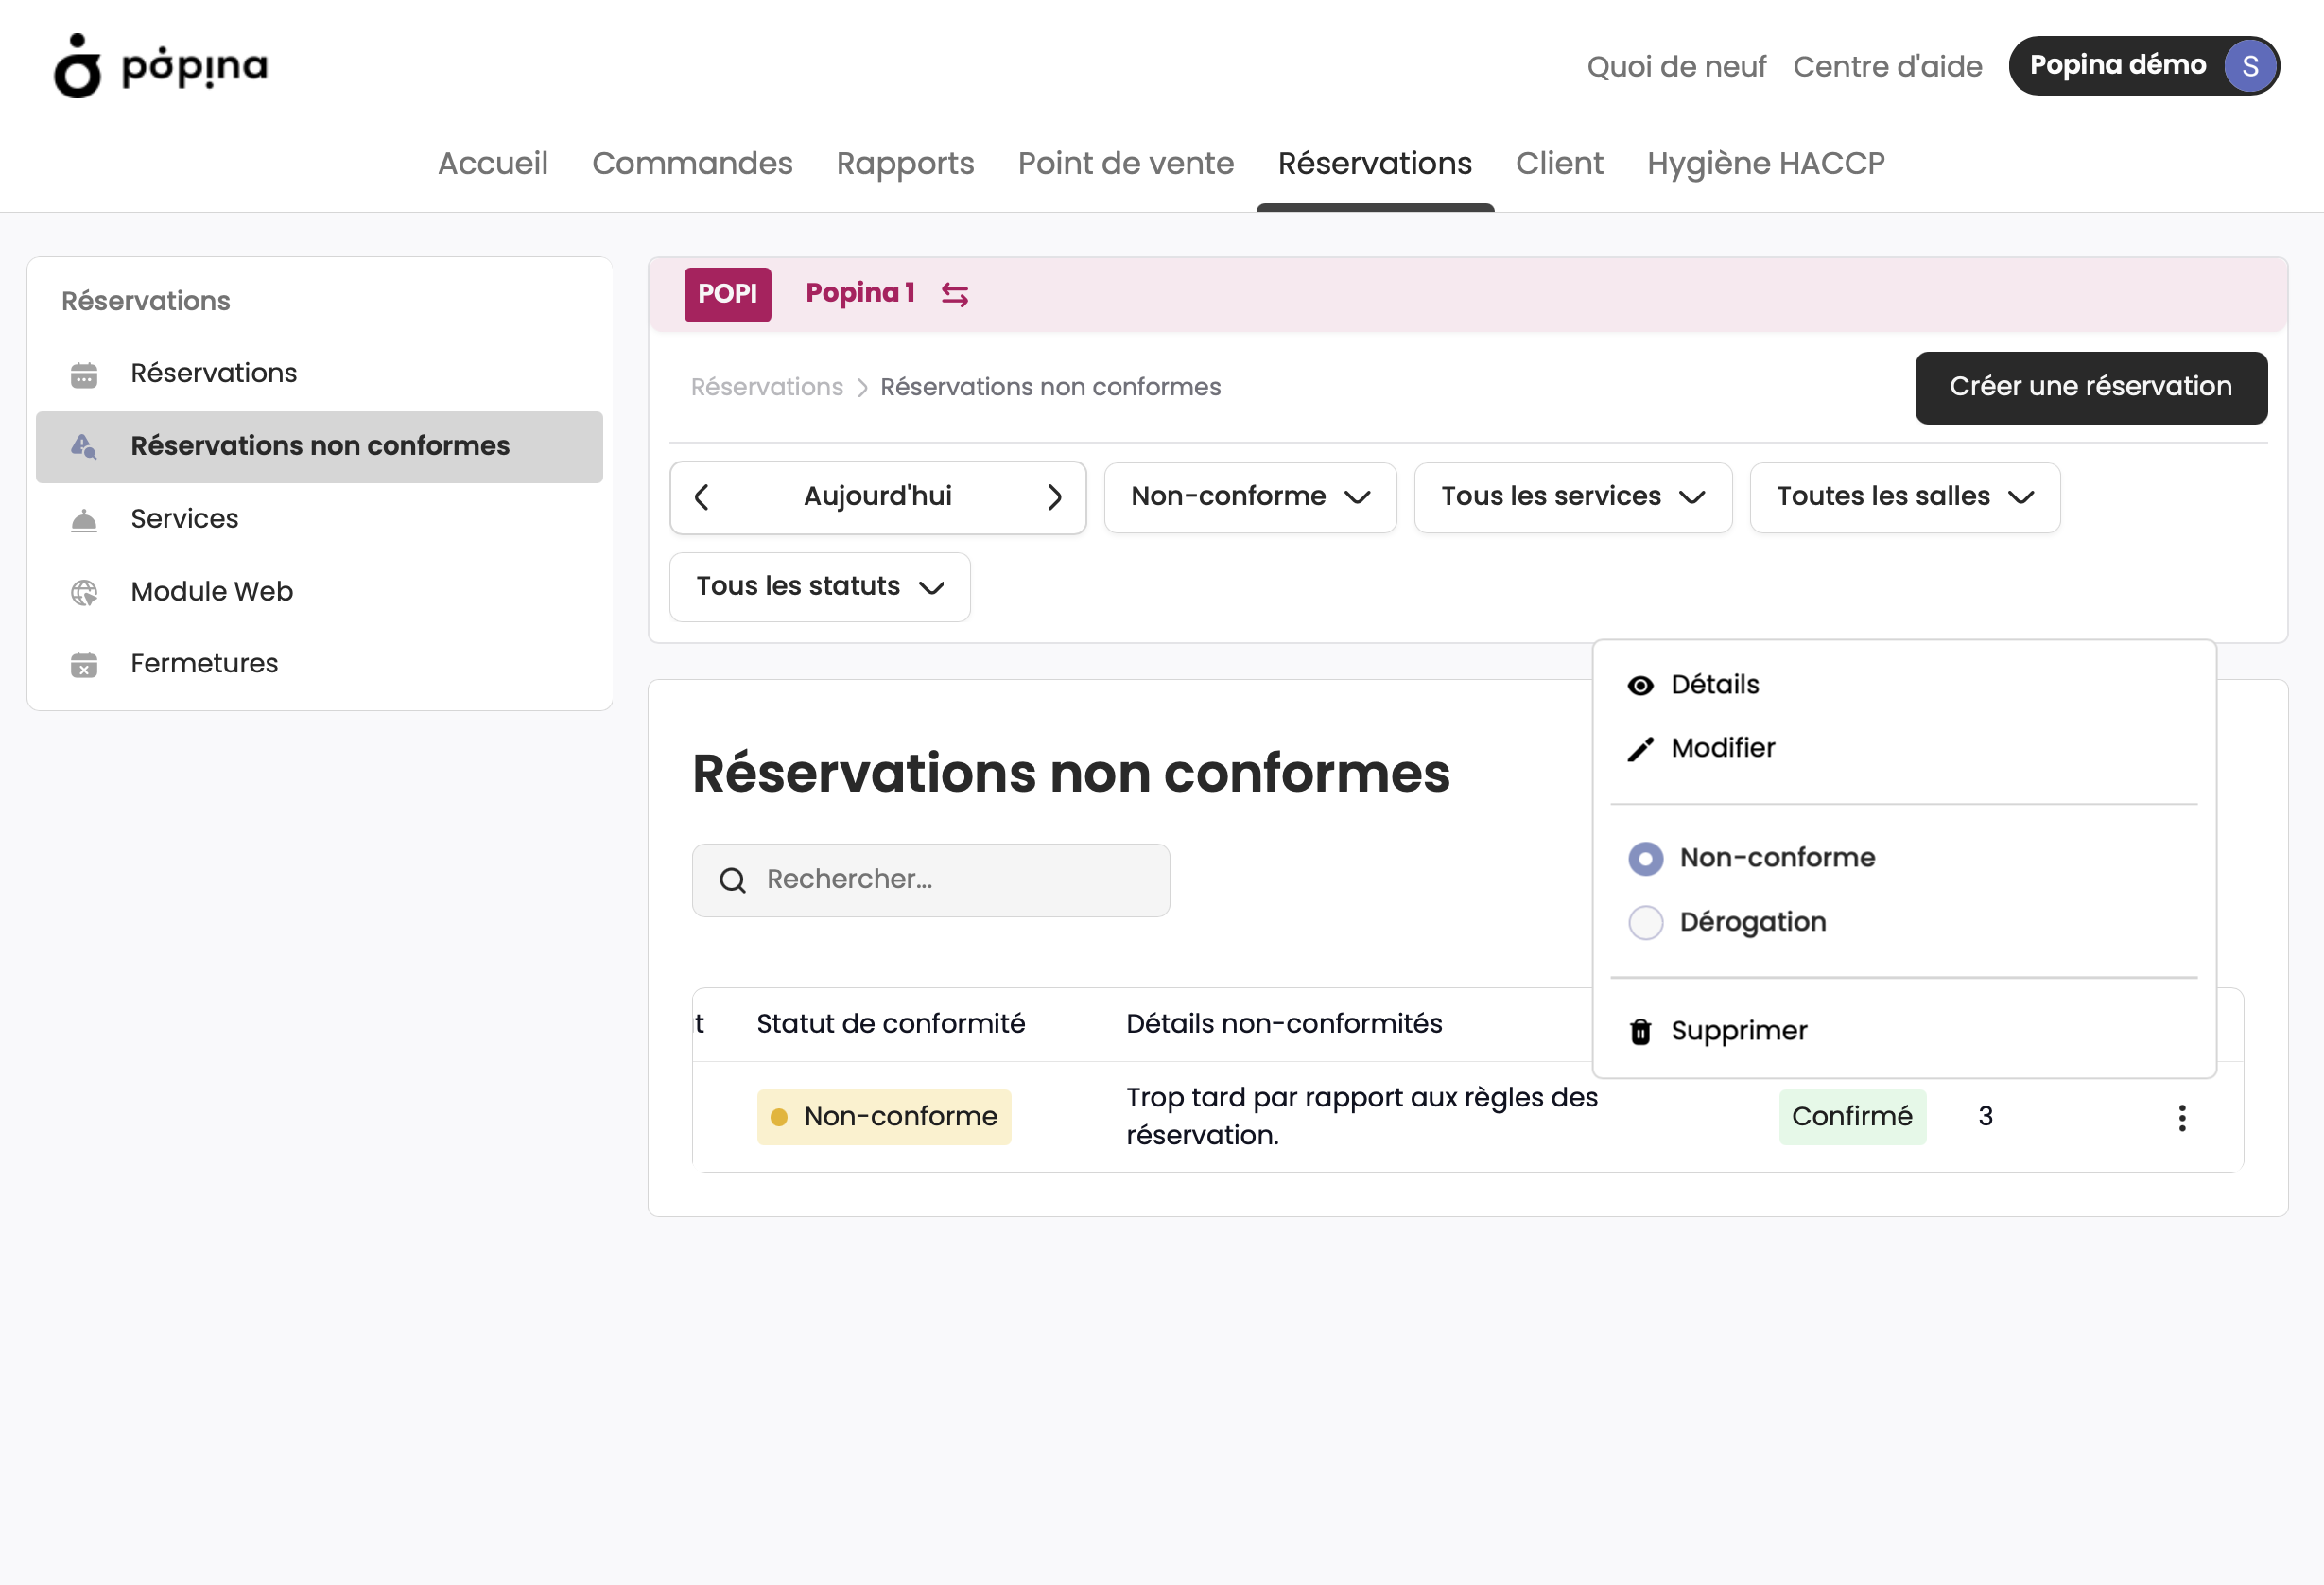Screen dimensions: 2324x1585
Task: Switch to the Accueil tab
Action: click(492, 163)
